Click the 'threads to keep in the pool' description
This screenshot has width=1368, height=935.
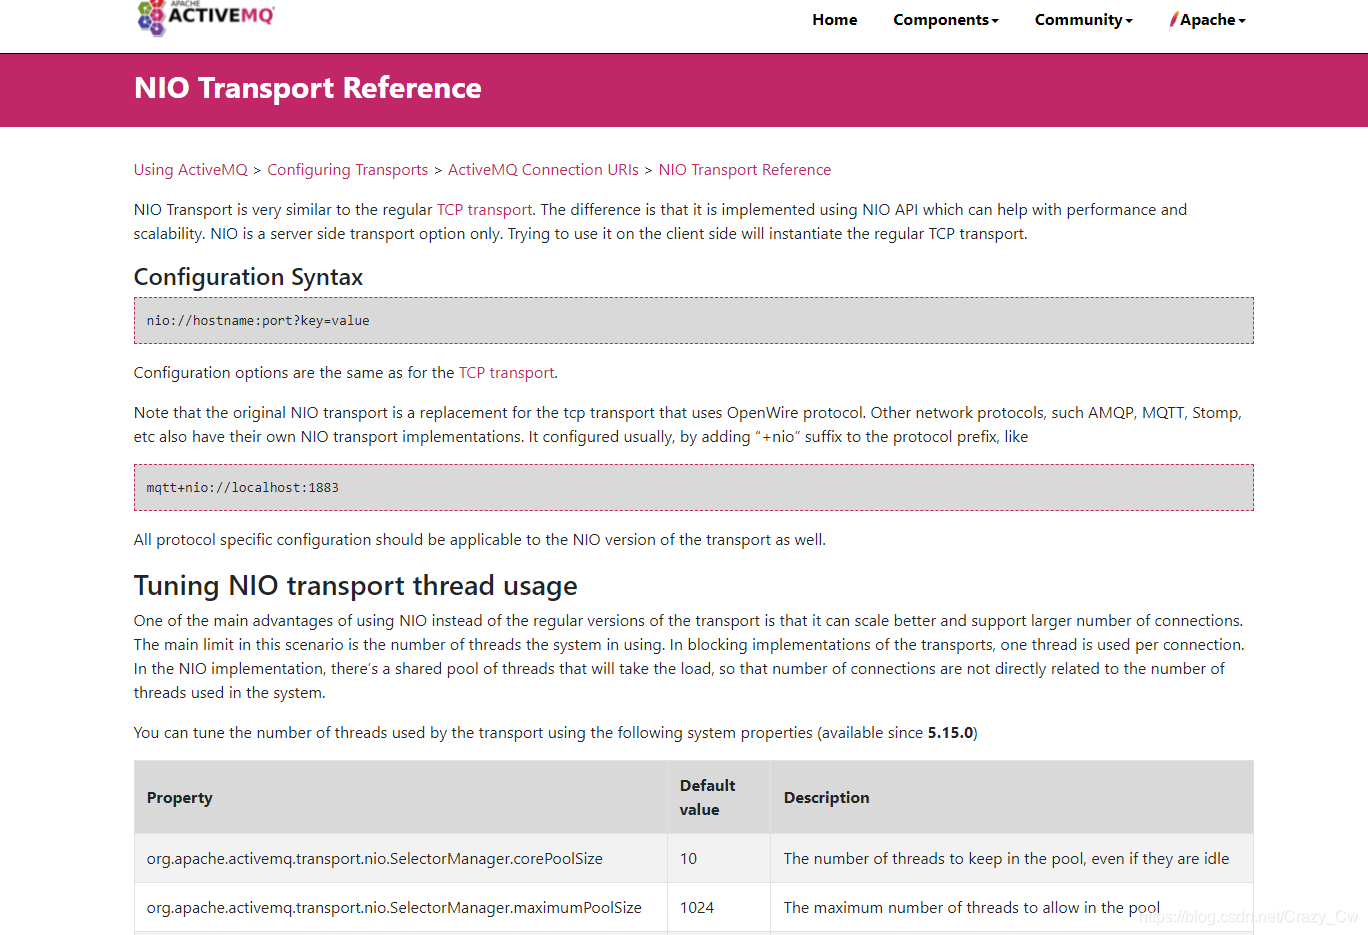(1012, 859)
